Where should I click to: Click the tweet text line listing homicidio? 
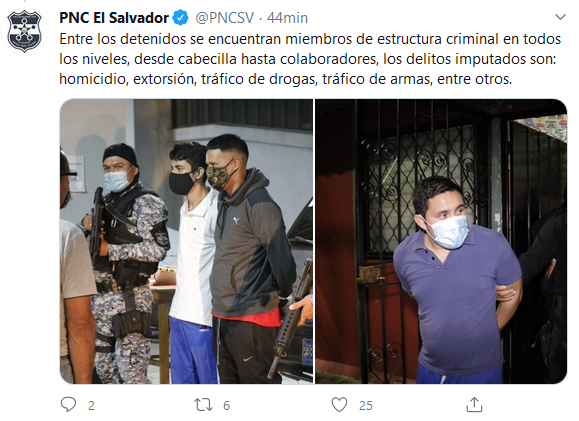[285, 79]
